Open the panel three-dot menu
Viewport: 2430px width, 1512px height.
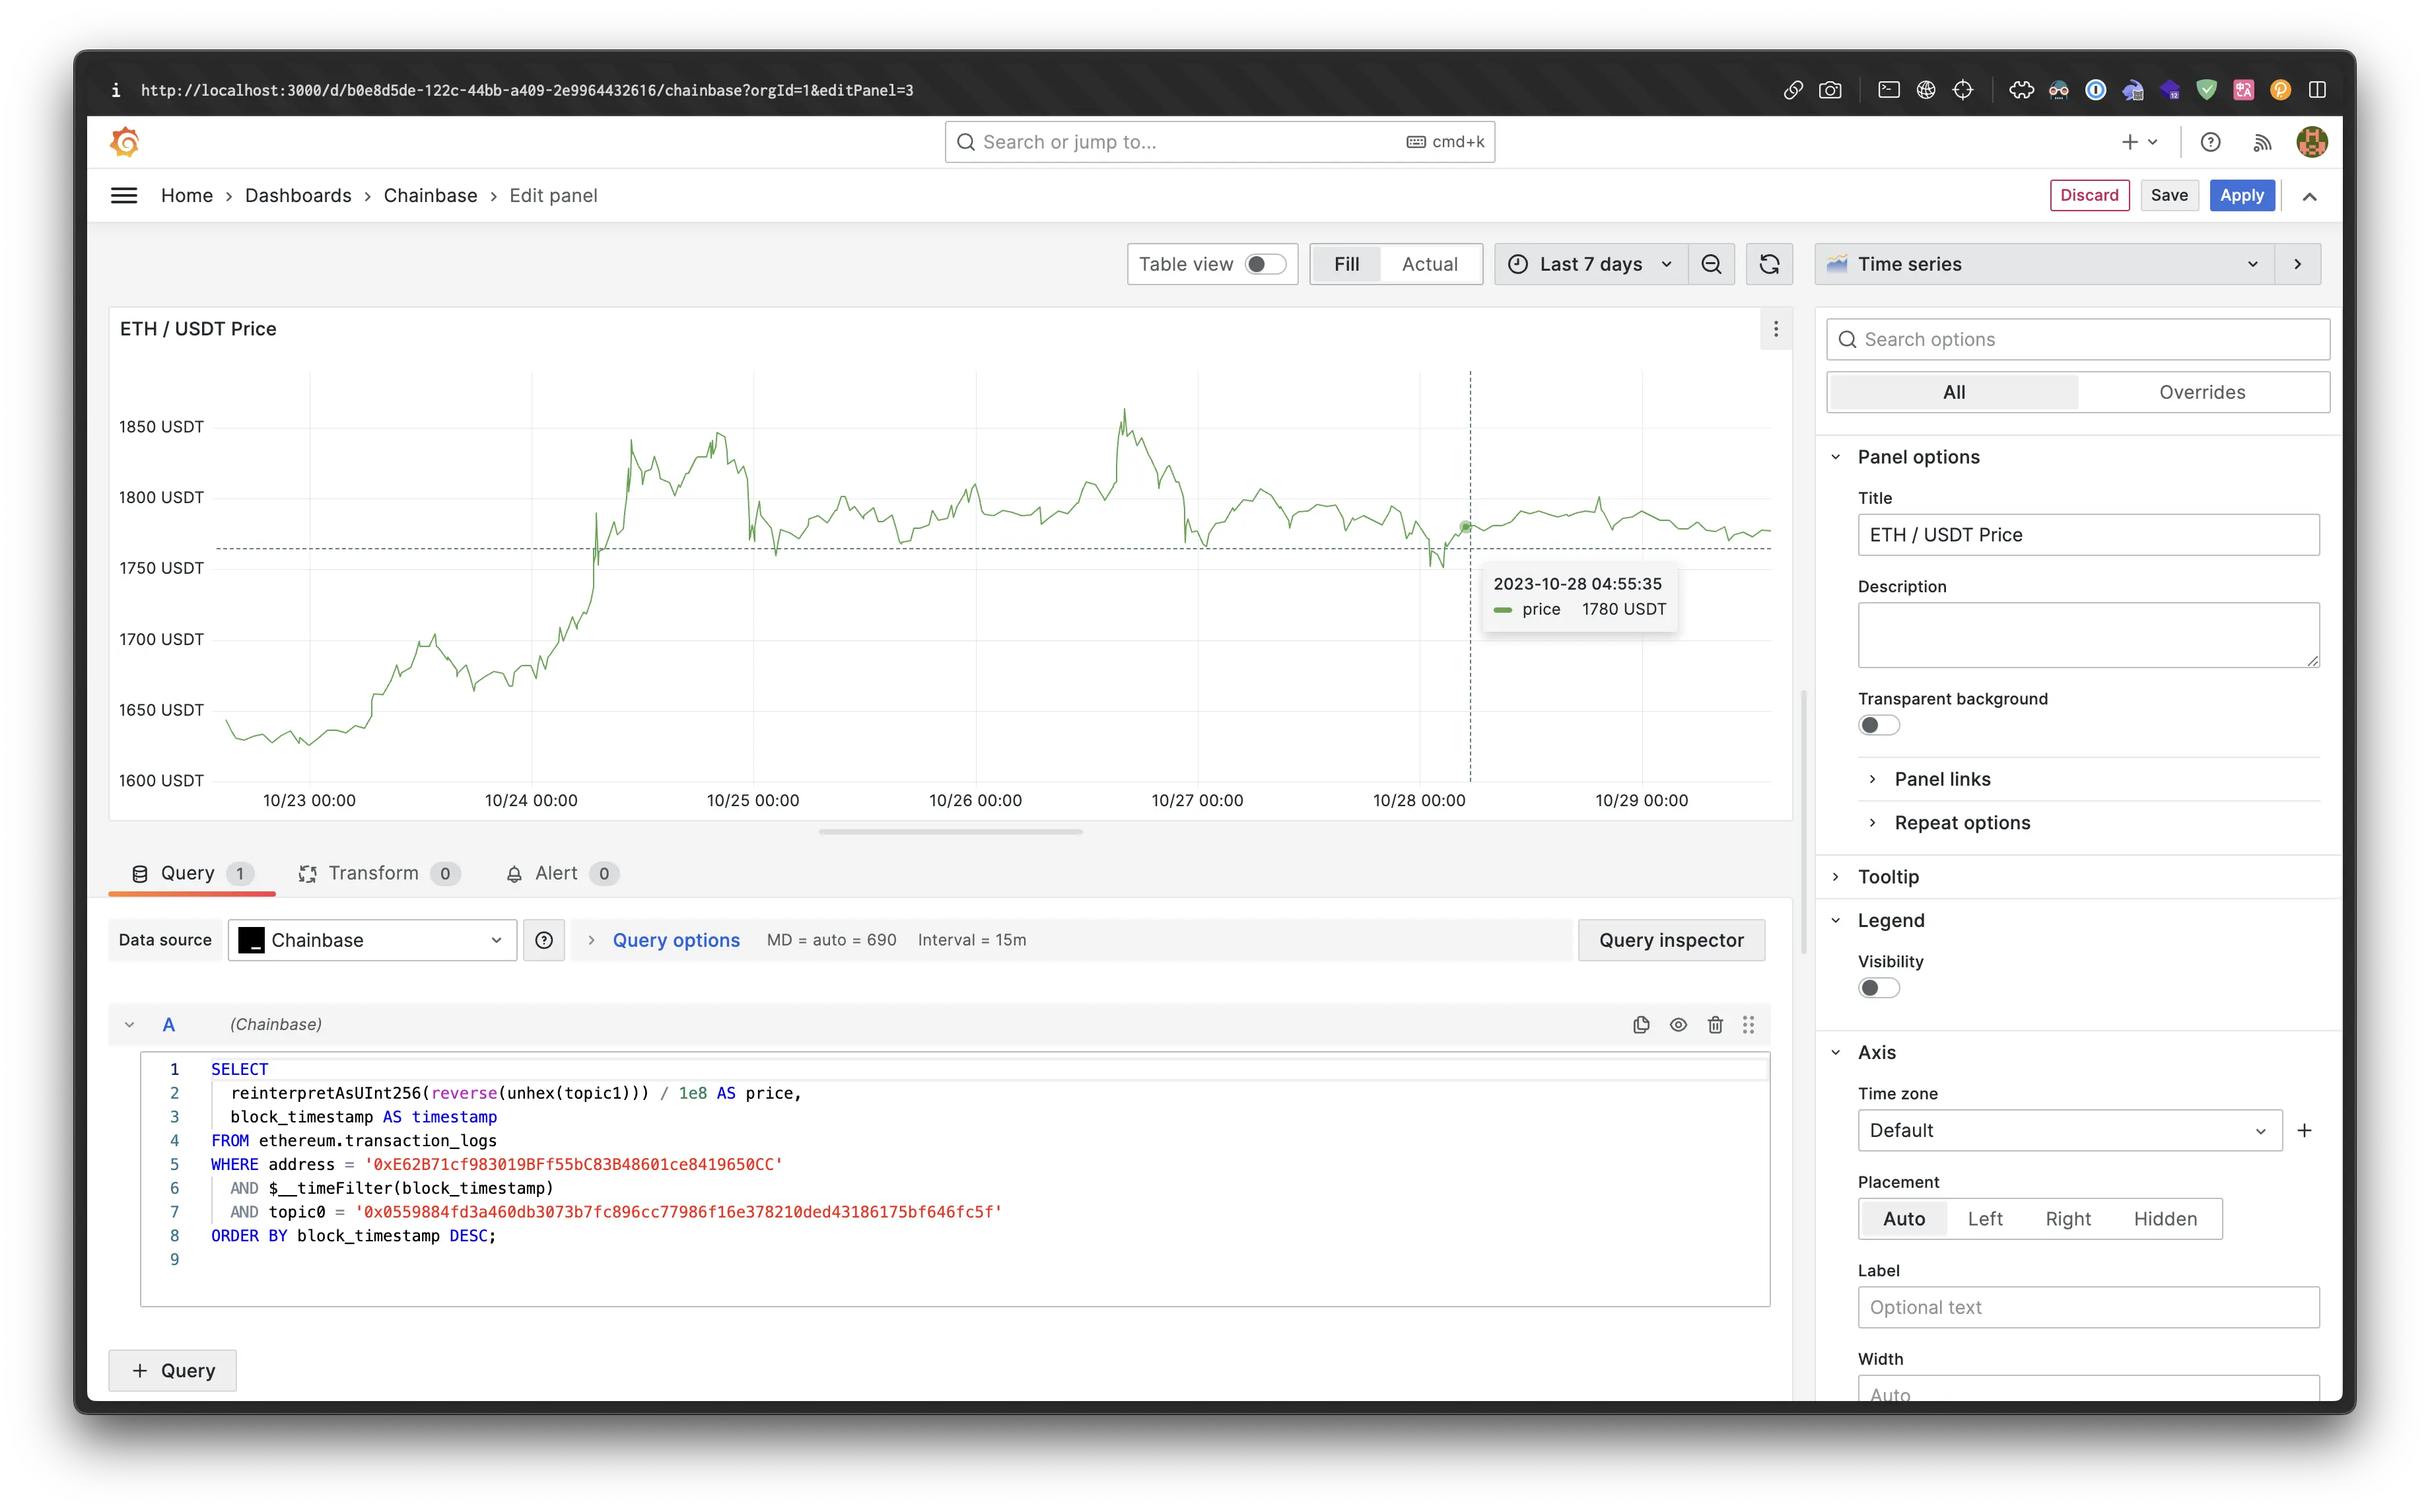[1775, 329]
